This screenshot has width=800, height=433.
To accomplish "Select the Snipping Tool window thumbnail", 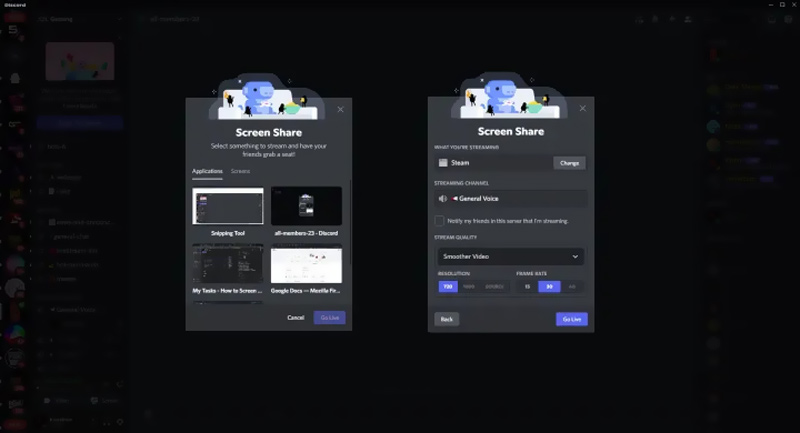I will click(x=228, y=206).
